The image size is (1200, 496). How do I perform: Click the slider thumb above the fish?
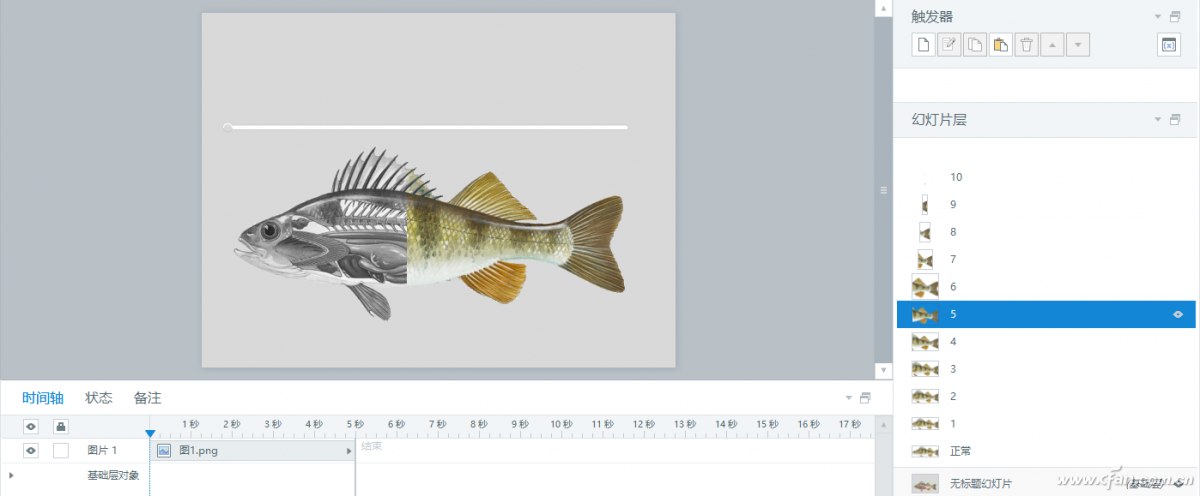tap(228, 127)
